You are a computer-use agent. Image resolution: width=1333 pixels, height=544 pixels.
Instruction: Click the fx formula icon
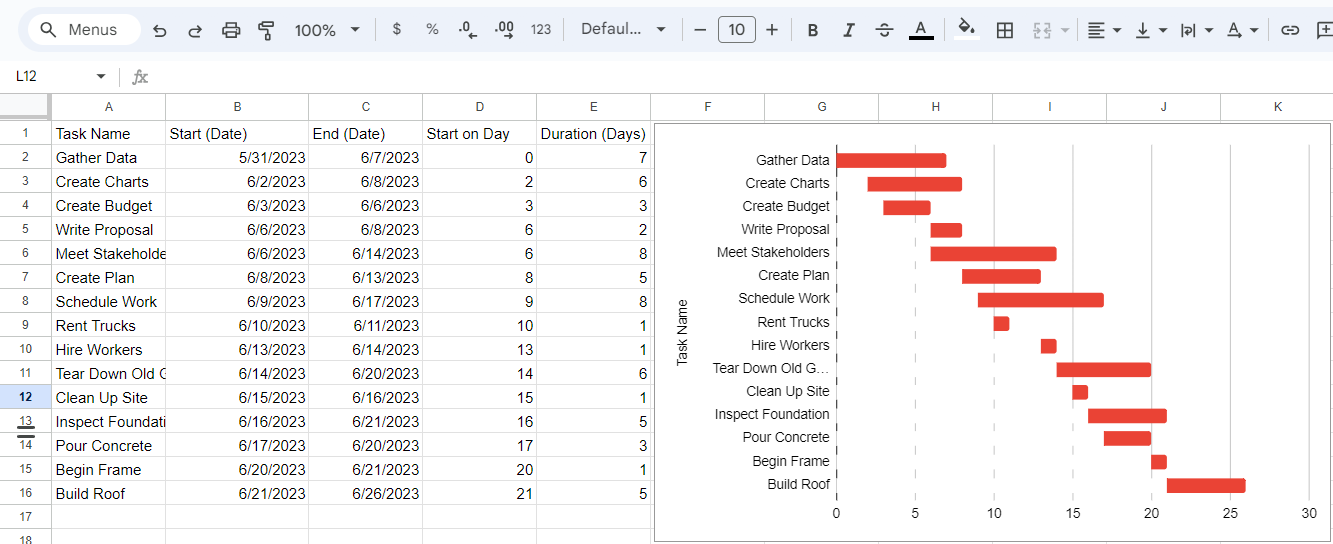(140, 77)
